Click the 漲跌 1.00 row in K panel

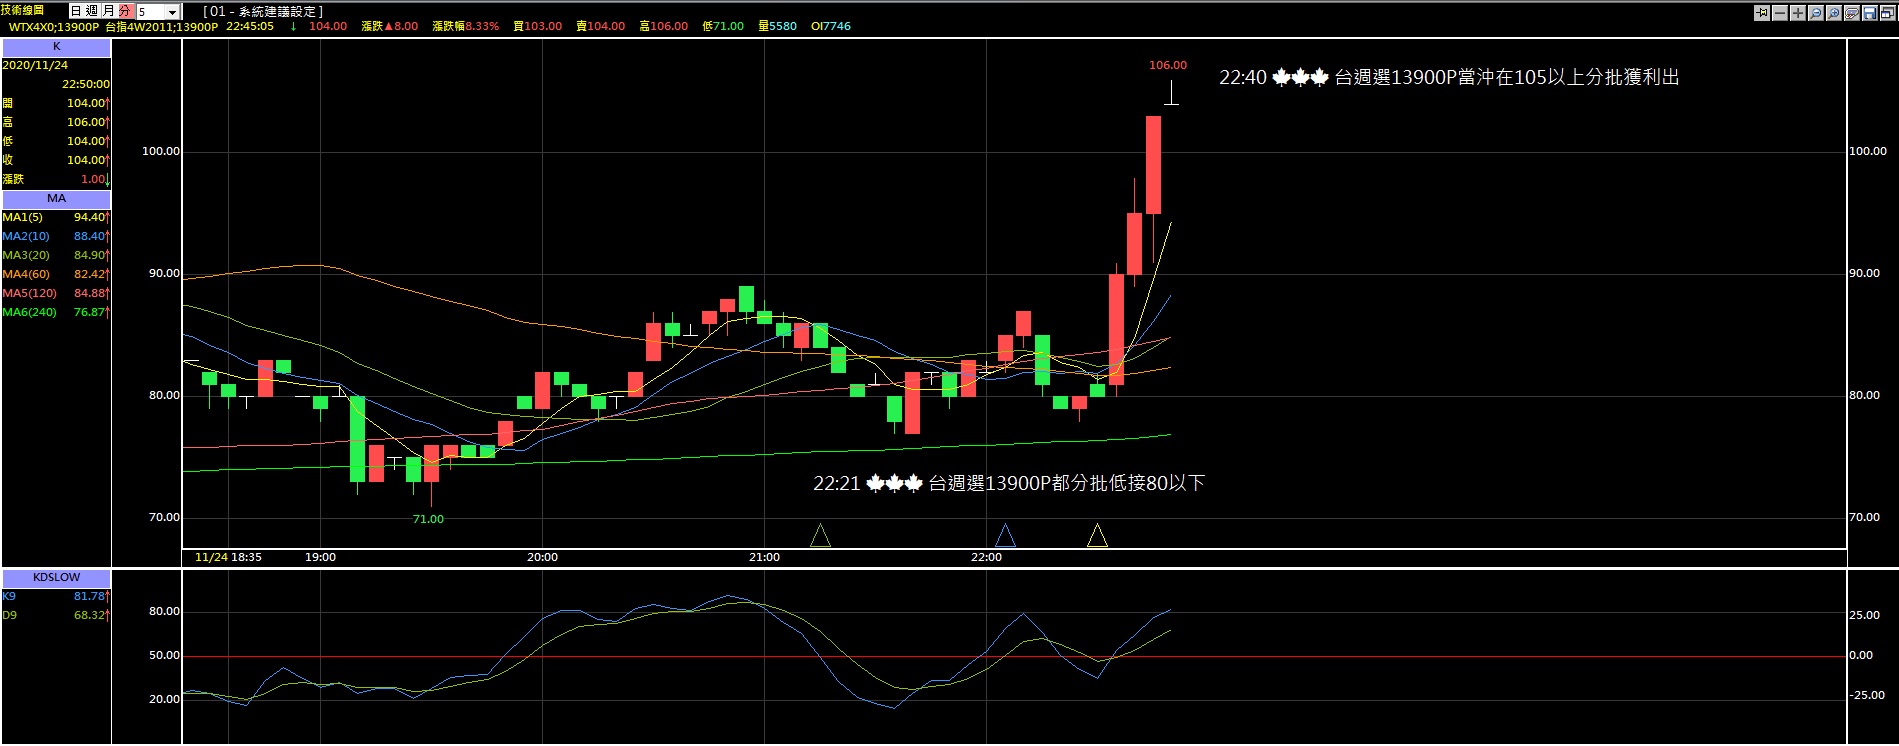pyautogui.click(x=56, y=179)
